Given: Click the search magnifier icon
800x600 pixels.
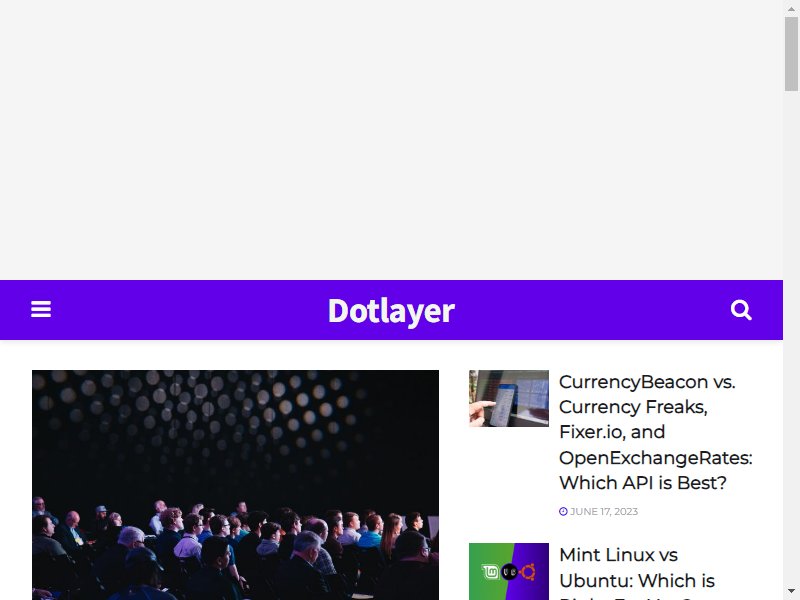Looking at the screenshot, I should pos(741,310).
